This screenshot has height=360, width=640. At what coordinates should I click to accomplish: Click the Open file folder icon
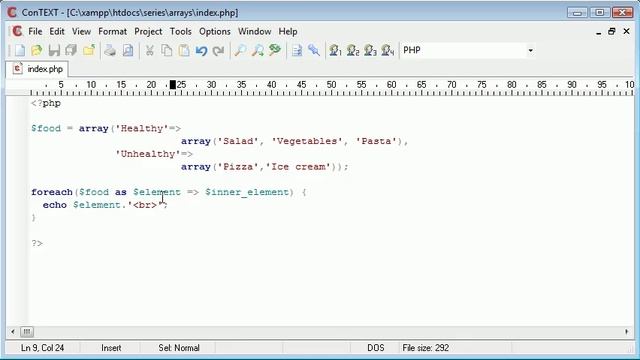click(x=37, y=51)
